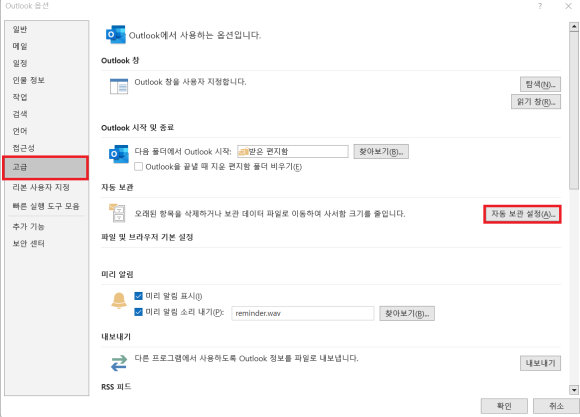Select the 일반 category in sidebar
The image size is (580, 417).
46,30
